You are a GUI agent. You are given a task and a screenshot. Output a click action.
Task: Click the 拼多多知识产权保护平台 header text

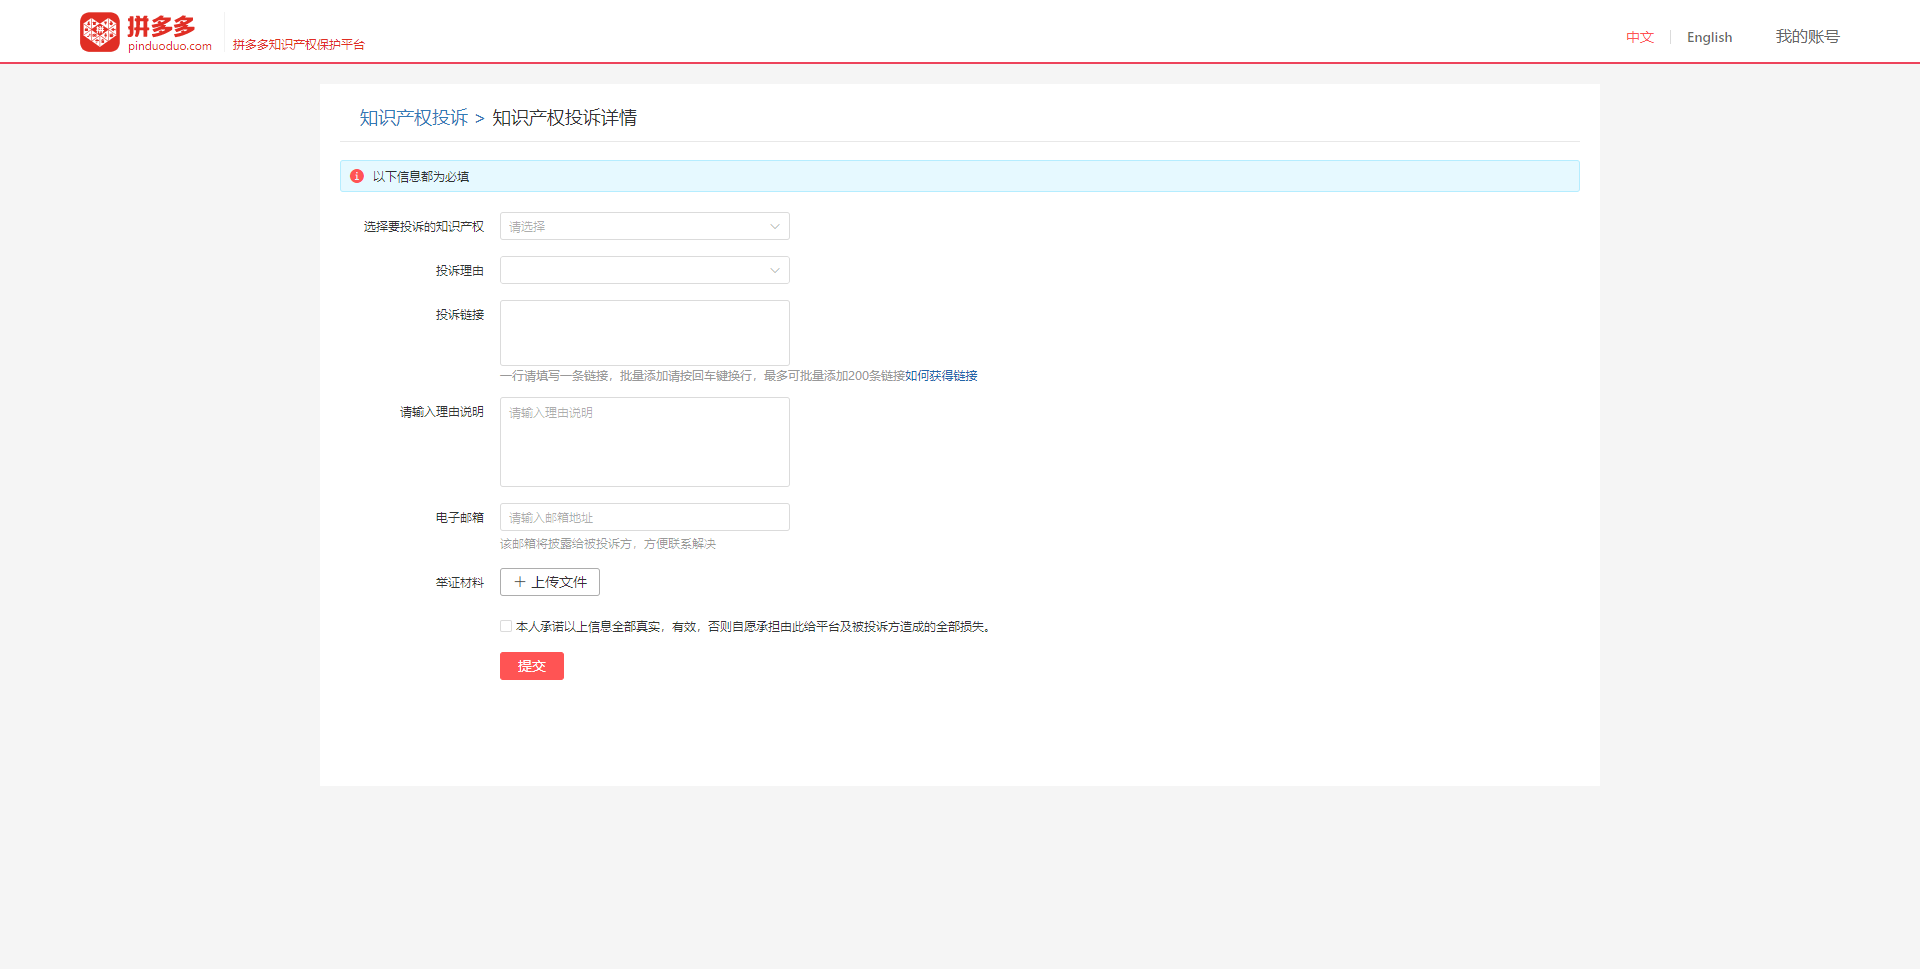click(299, 45)
